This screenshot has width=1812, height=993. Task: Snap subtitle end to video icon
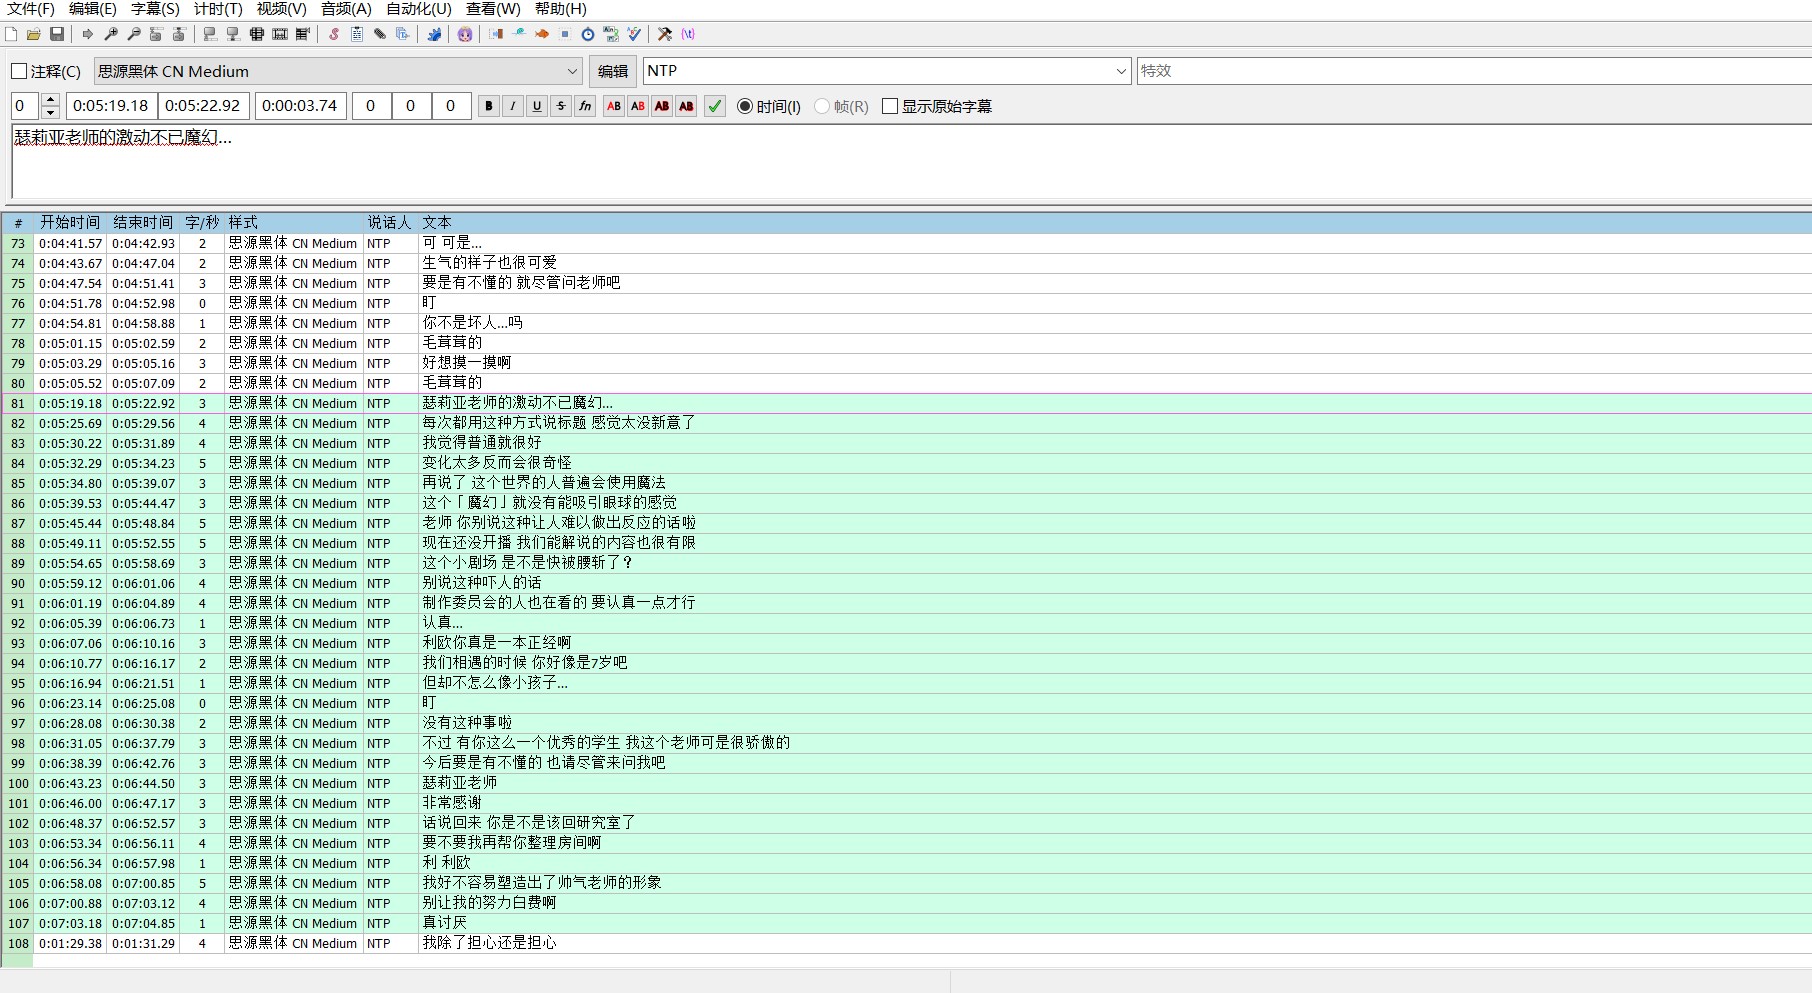coord(233,34)
